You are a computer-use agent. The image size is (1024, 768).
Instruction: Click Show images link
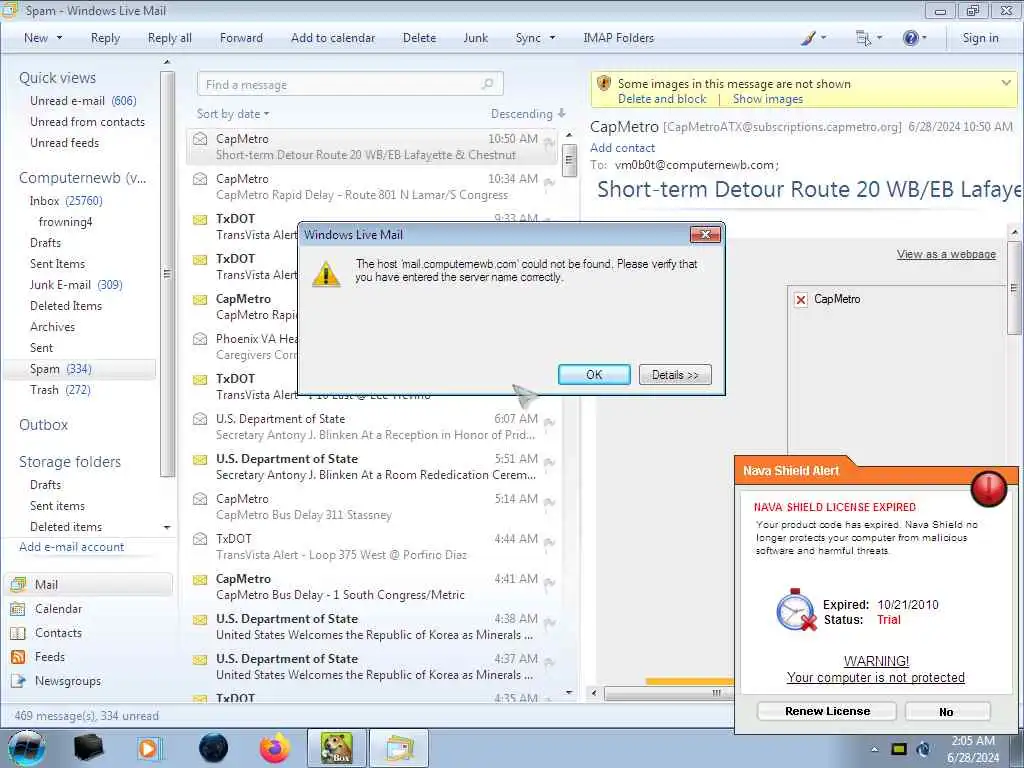click(x=768, y=99)
